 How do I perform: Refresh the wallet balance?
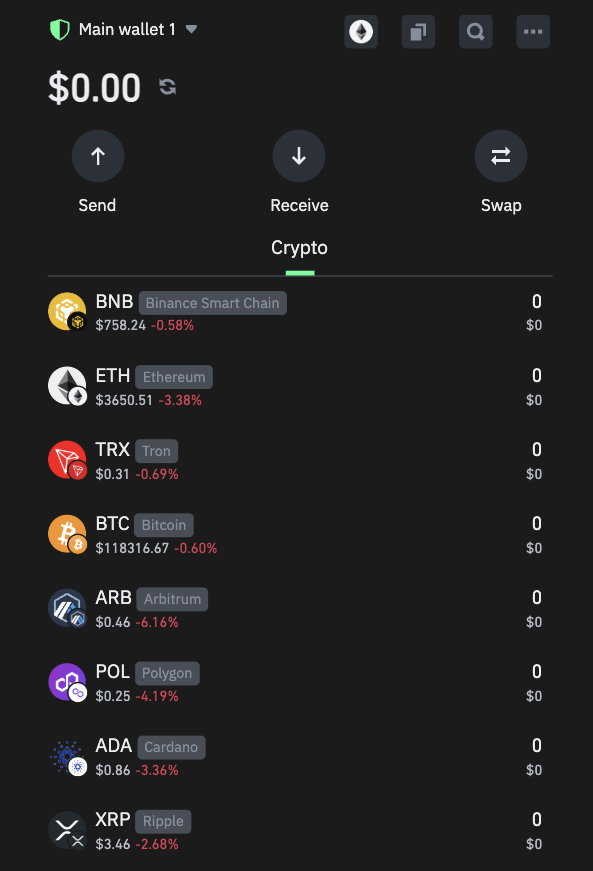coord(168,87)
